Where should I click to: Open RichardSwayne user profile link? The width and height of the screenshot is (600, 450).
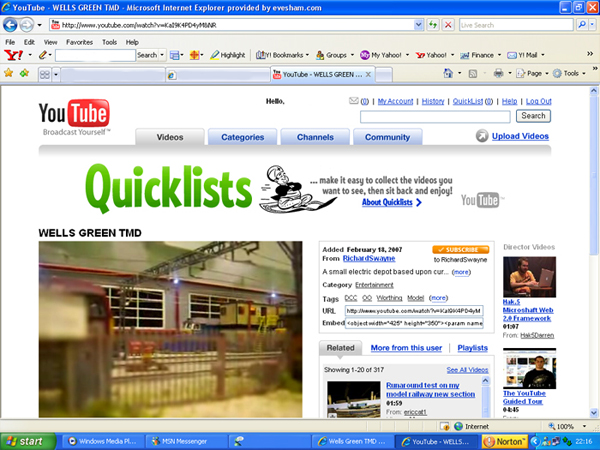click(x=369, y=258)
